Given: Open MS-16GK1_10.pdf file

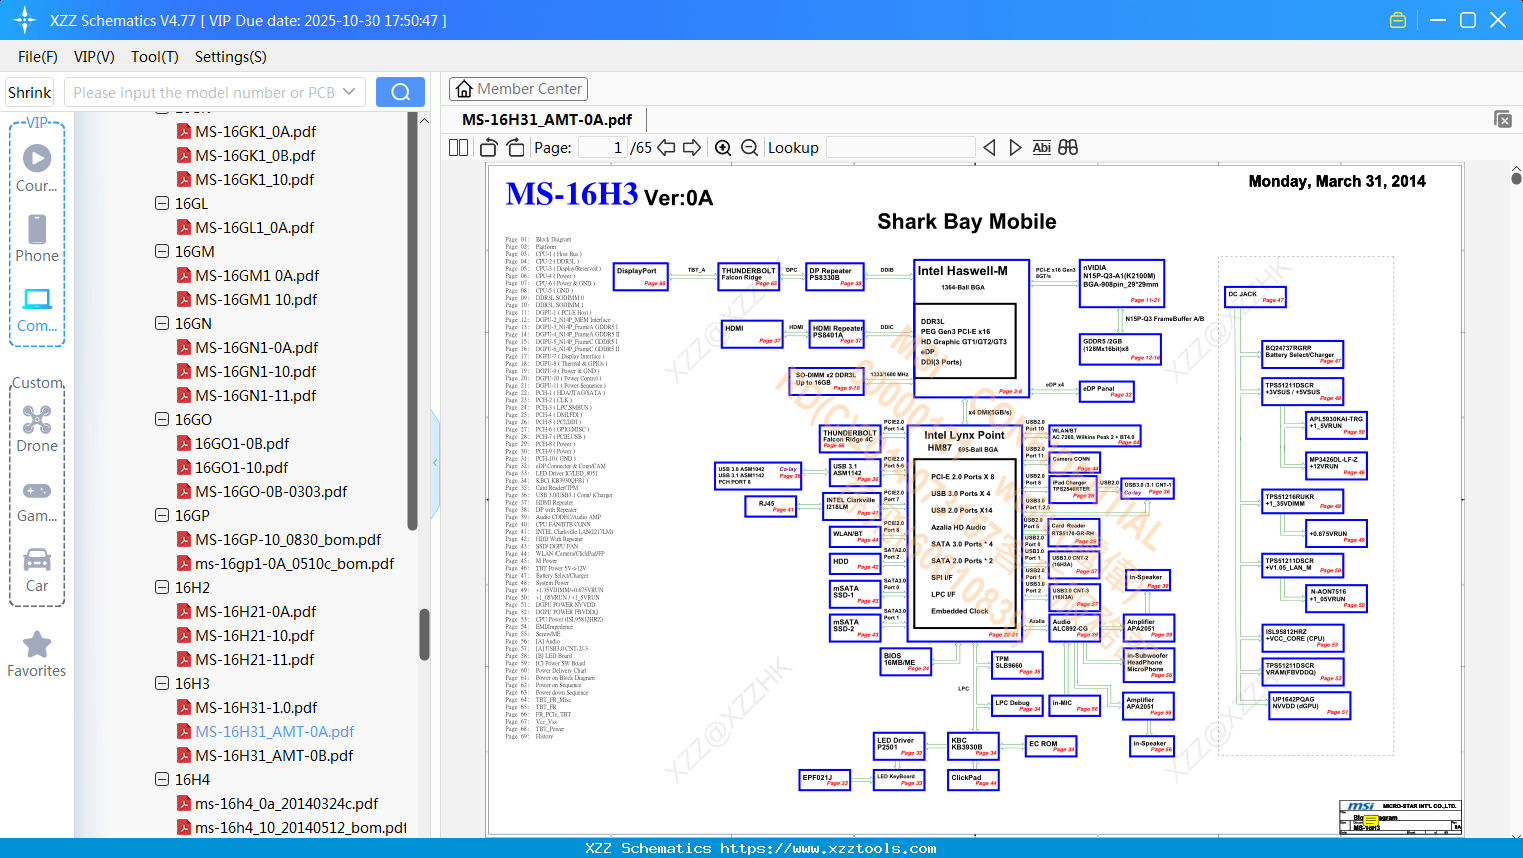Looking at the screenshot, I should tap(254, 179).
